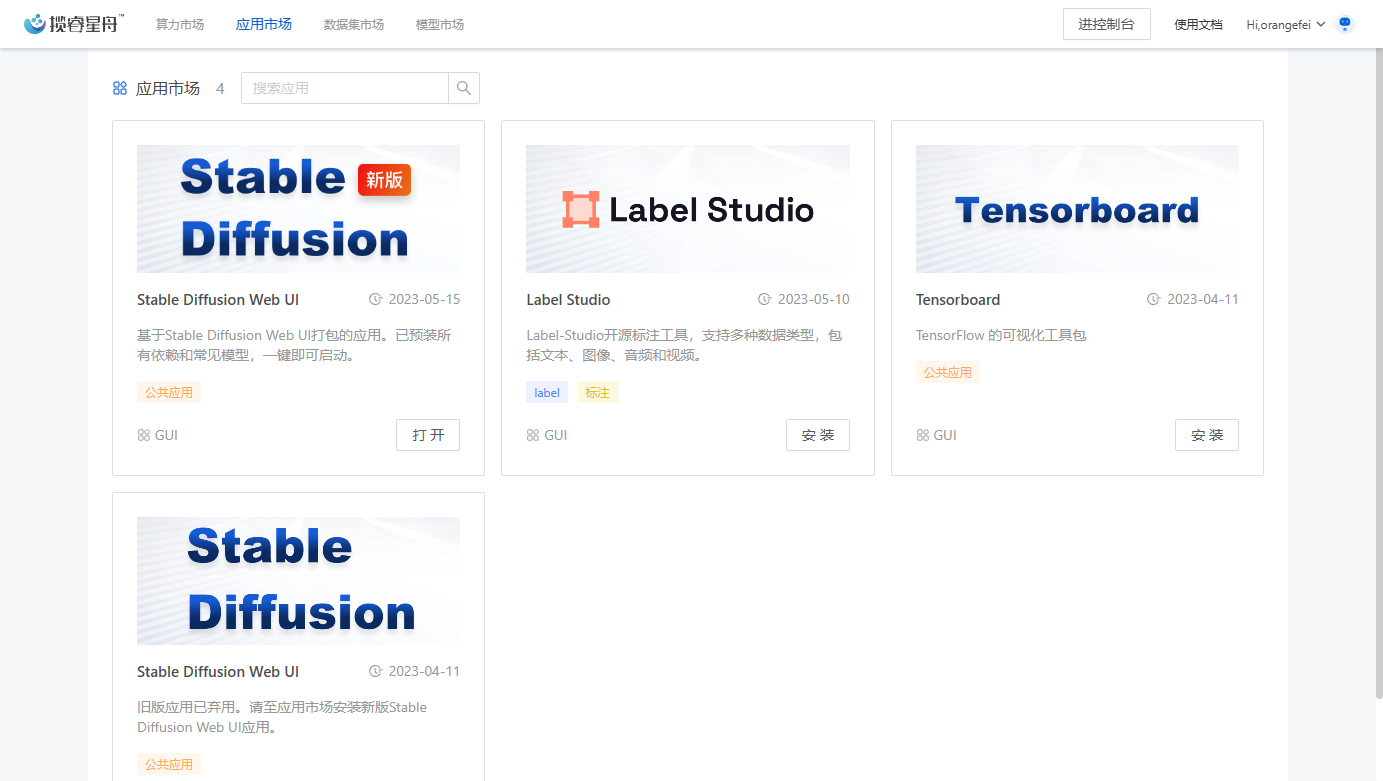
Task: Click the 新版 badge on Stable Diffusion banner
Action: click(384, 181)
